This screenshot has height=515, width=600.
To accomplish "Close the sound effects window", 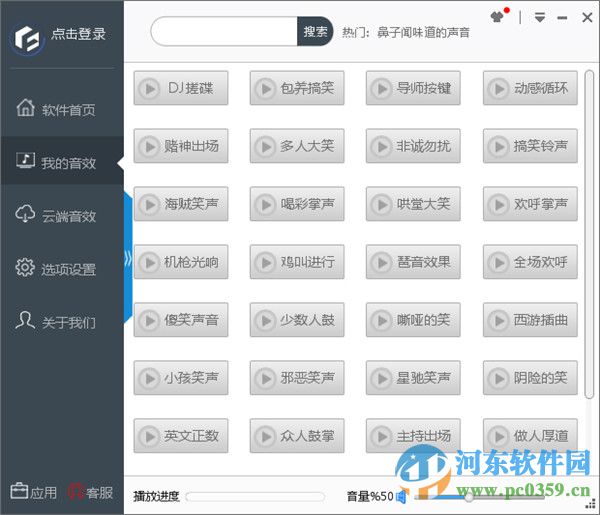I will point(587,17).
